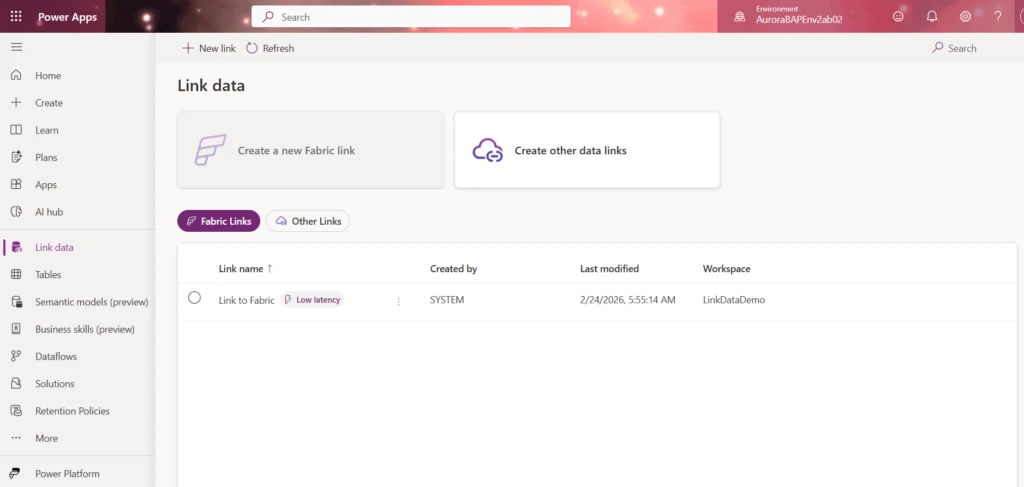
Task: Click the Solutions icon in sidebar
Action: click(x=16, y=384)
